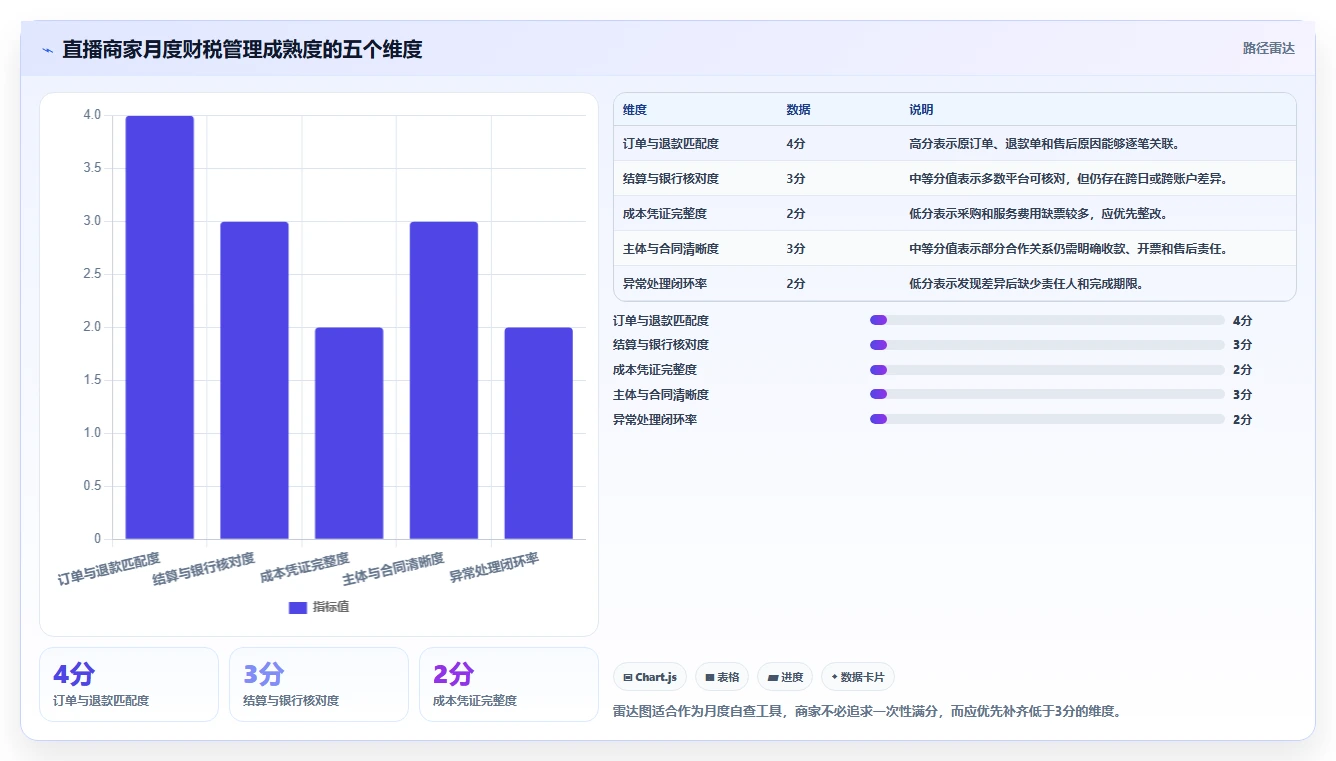This screenshot has width=1336, height=761.
Task: Click the 结算与银行核对度 bar in chart
Action: tap(254, 380)
